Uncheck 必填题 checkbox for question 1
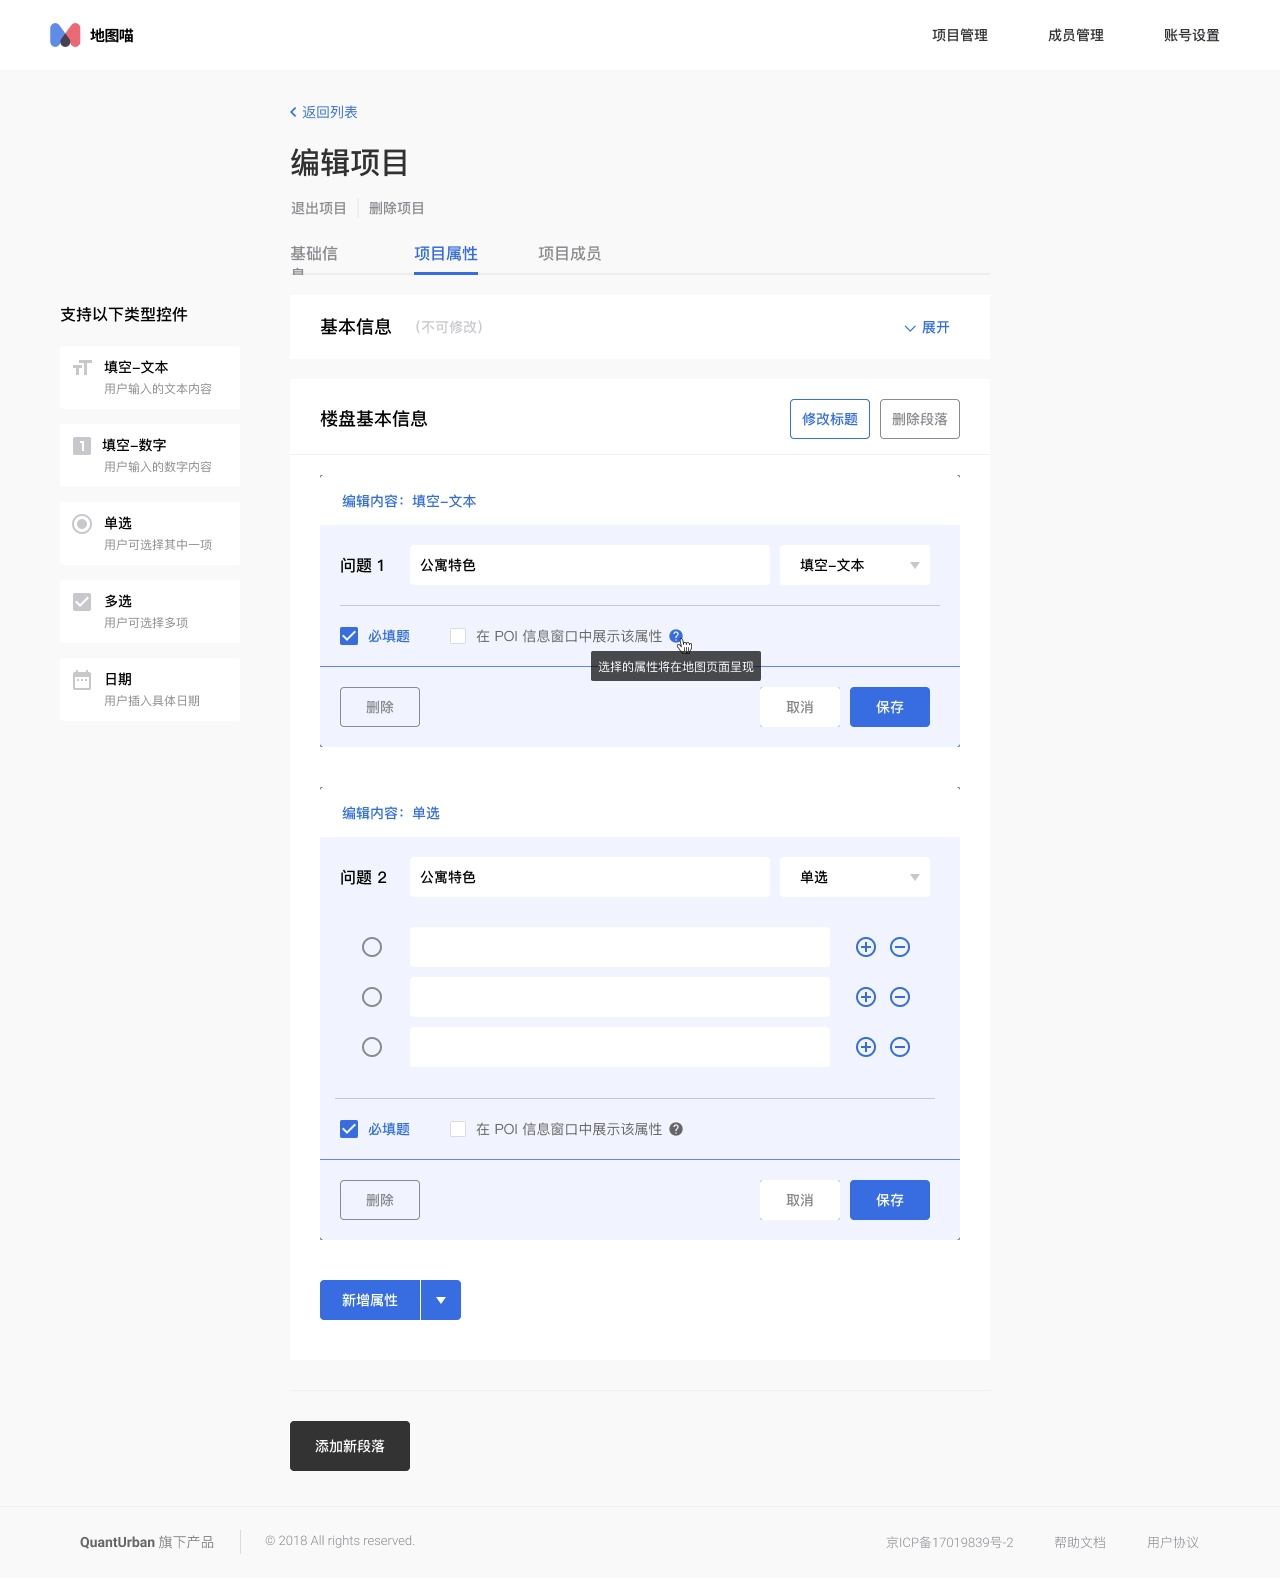This screenshot has height=1578, width=1280. [x=349, y=636]
